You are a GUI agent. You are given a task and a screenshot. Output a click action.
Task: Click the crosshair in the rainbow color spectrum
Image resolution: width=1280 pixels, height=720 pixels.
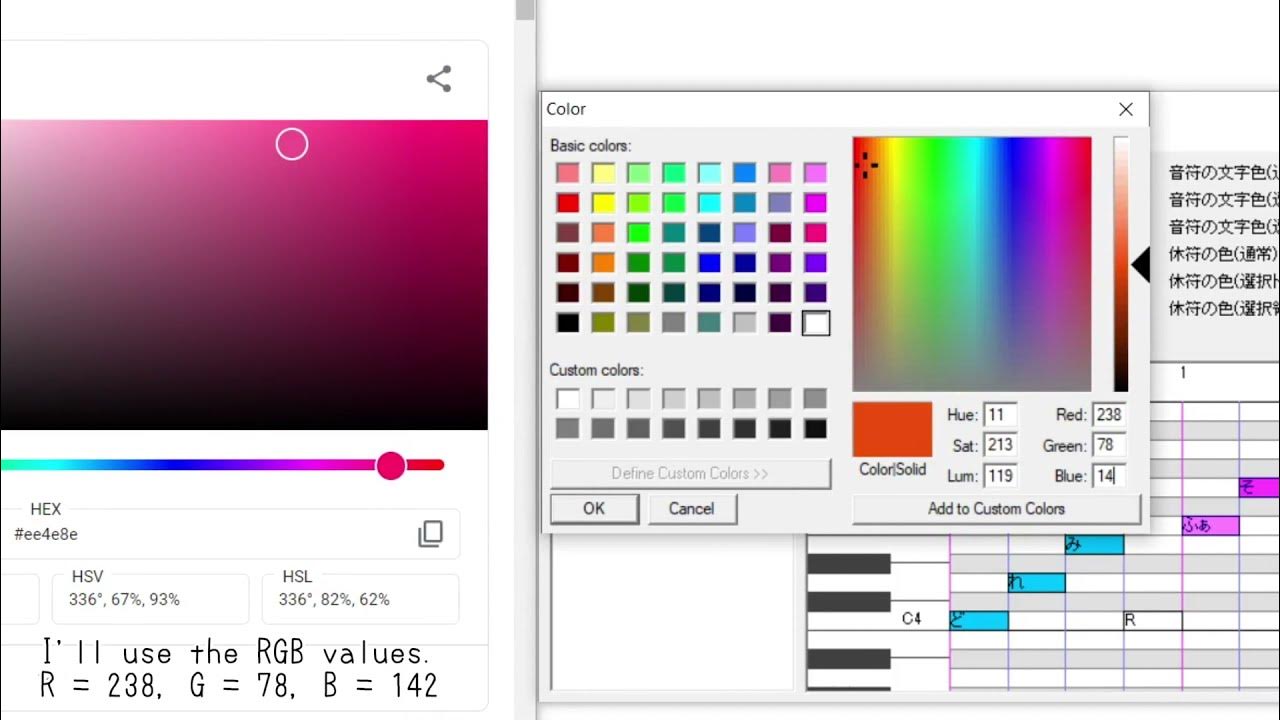(866, 165)
